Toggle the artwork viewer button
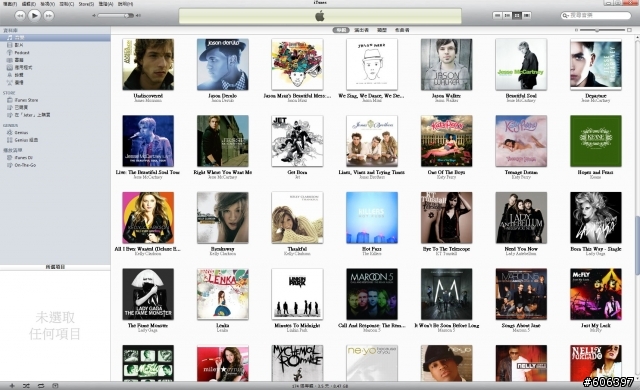Image resolution: width=640 pixels, height=390 pixels. point(55,386)
